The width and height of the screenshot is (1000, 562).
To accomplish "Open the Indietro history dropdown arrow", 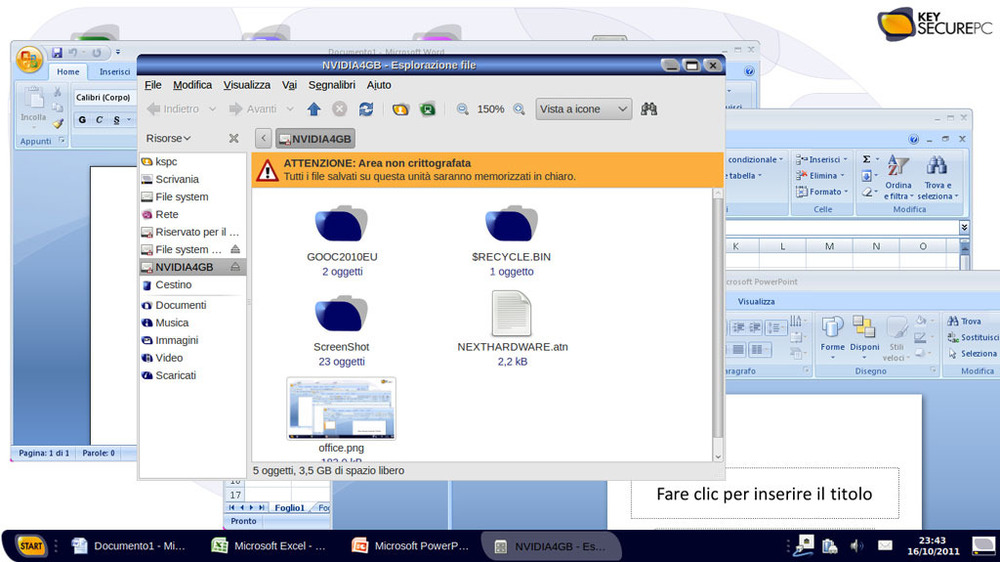I will [x=212, y=109].
